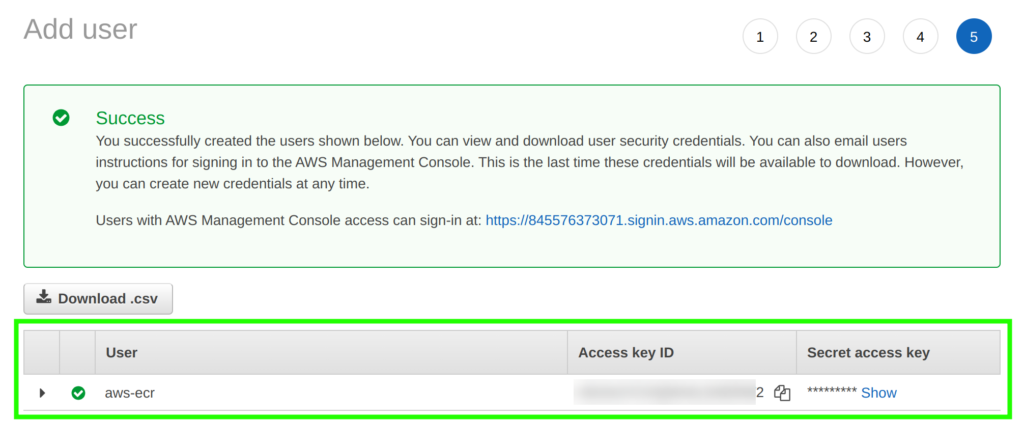The image size is (1024, 448).
Task: Click the active step 5 indicator
Action: [973, 37]
